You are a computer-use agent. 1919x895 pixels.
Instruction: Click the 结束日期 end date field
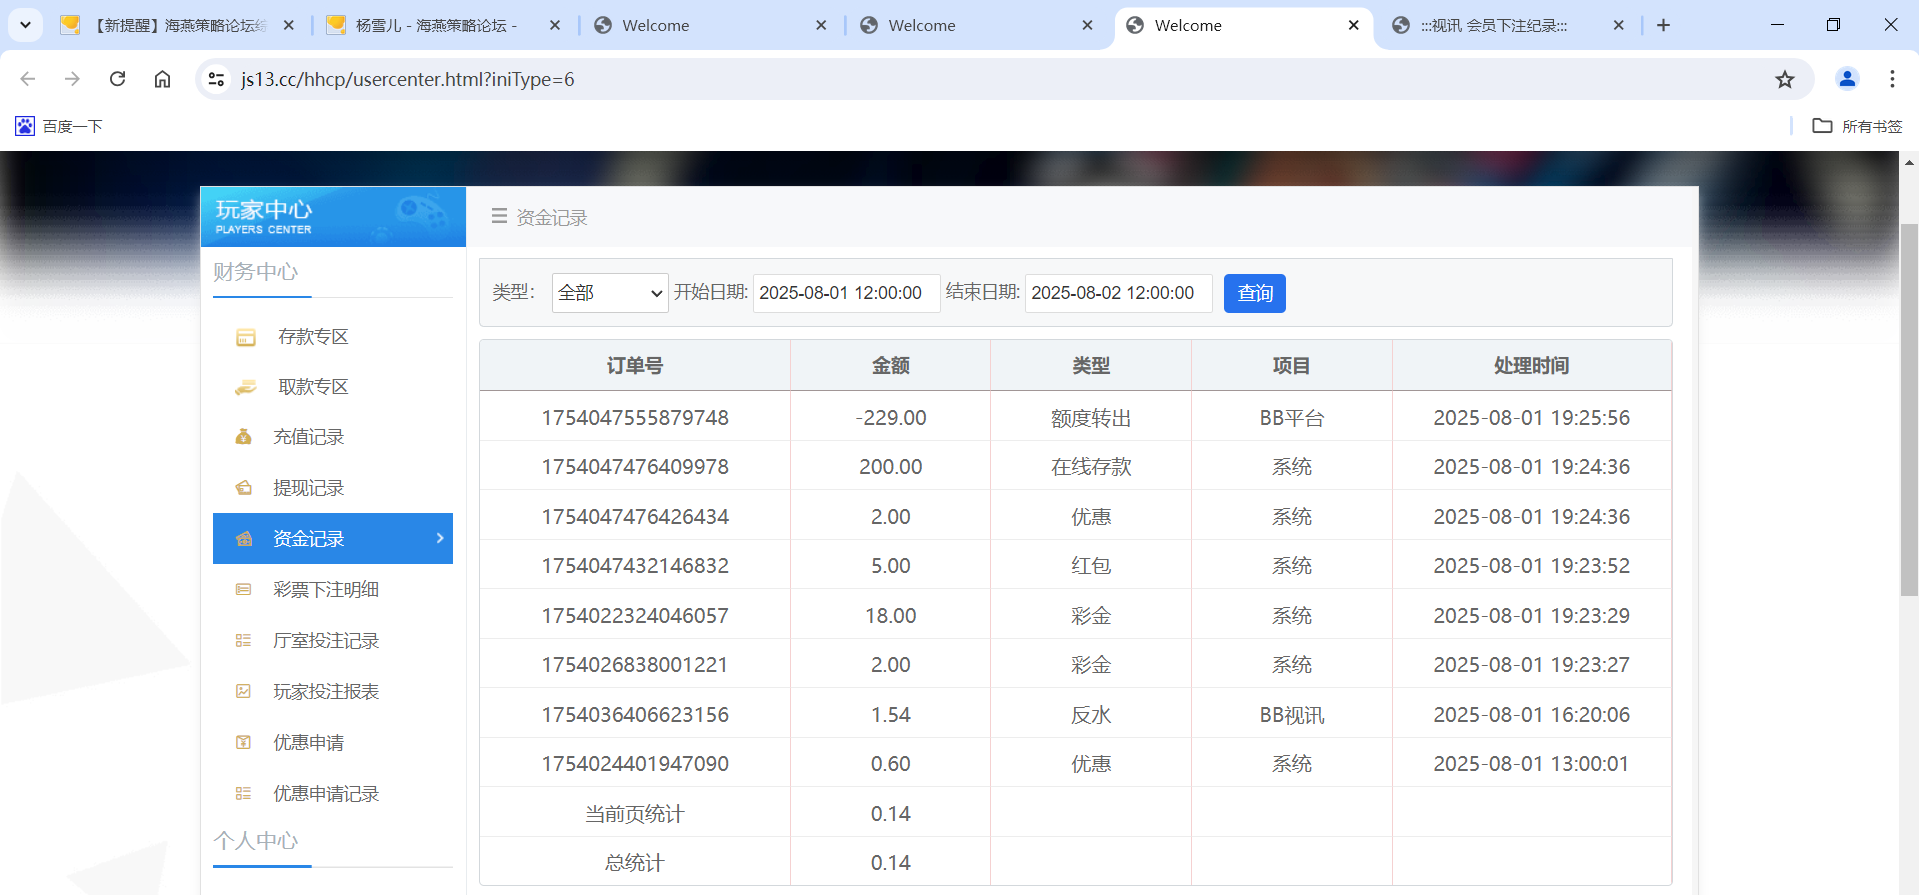[x=1118, y=293]
